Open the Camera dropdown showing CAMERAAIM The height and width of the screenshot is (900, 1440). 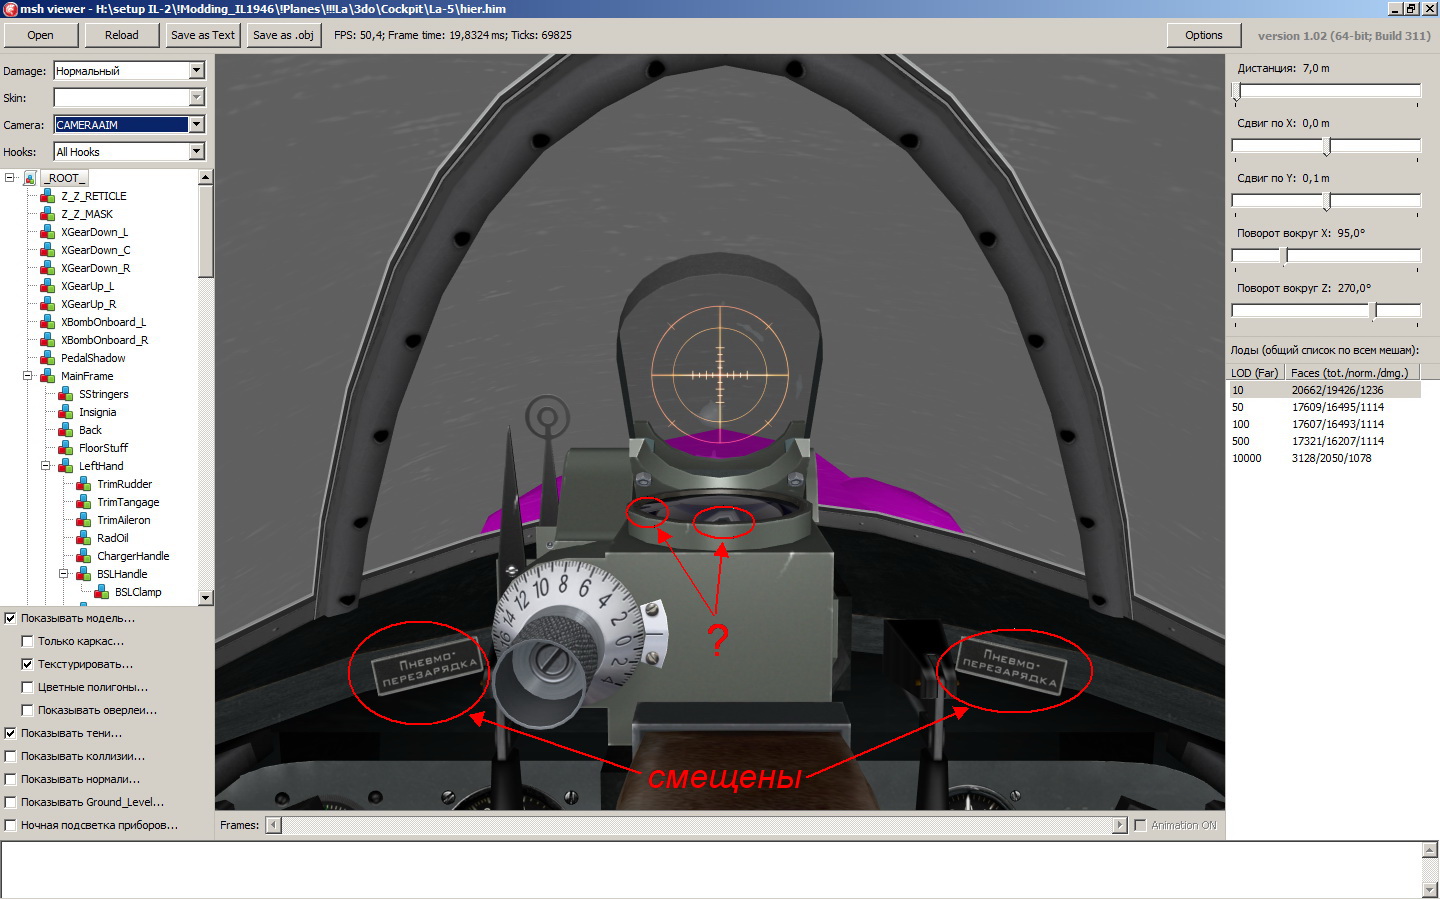(196, 125)
